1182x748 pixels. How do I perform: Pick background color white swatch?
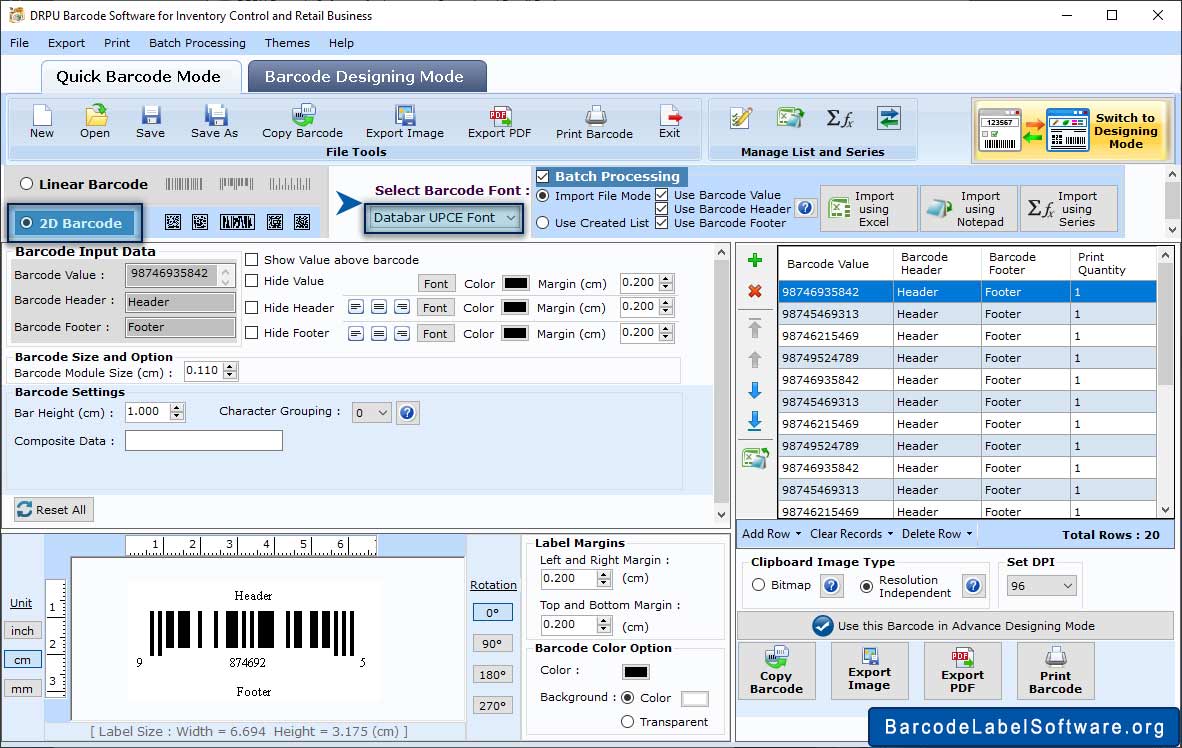(x=694, y=699)
